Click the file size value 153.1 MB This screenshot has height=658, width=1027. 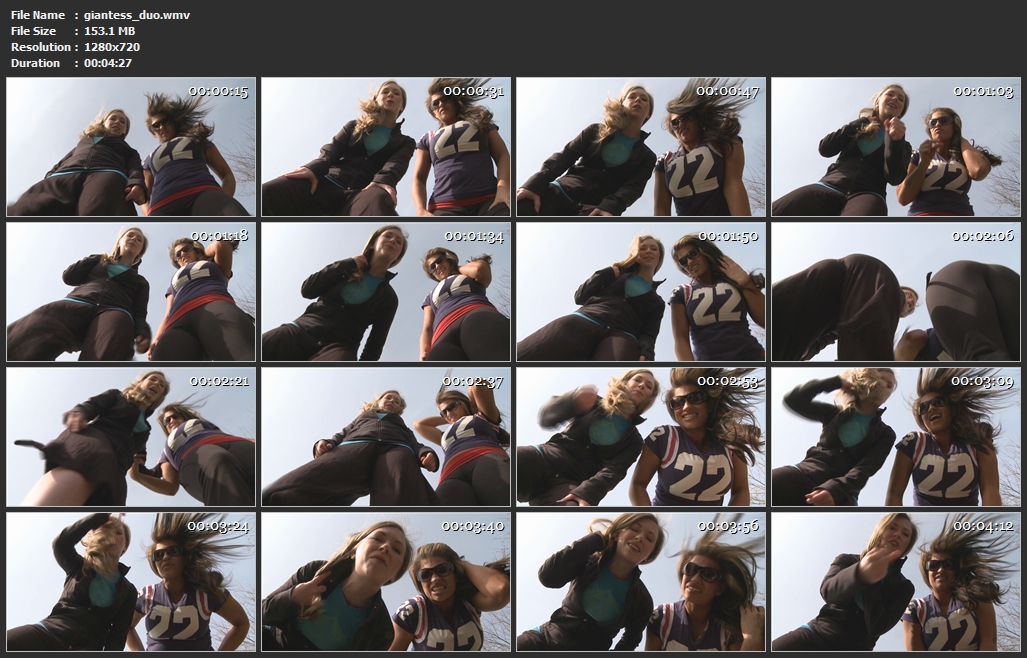[x=109, y=31]
